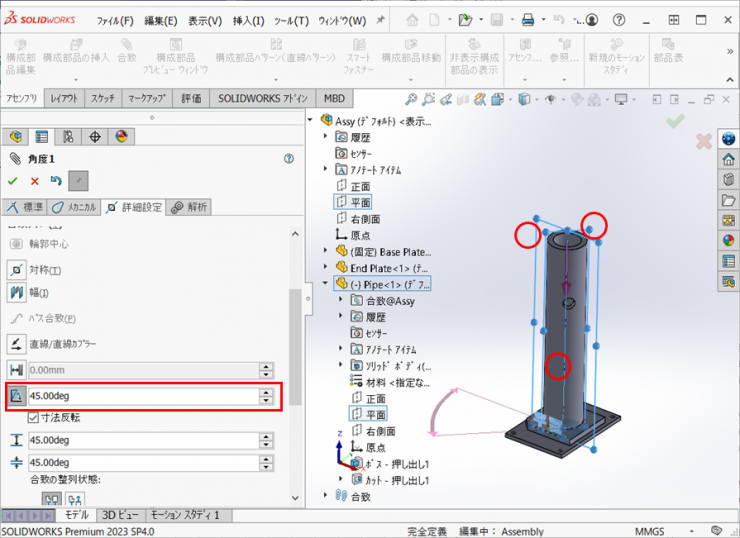
Task: Toggle the 寸法反転 checkbox
Action: click(x=33, y=417)
